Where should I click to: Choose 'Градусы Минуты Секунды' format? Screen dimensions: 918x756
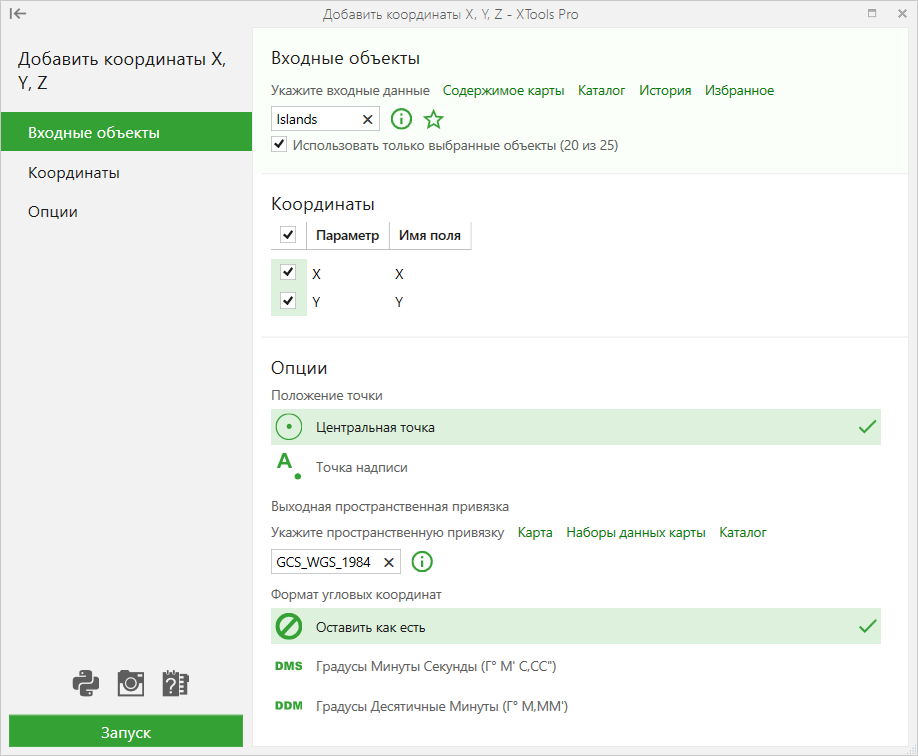(x=576, y=666)
